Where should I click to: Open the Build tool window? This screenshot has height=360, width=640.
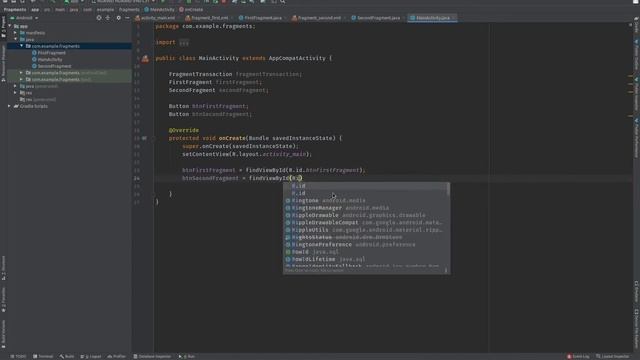click(67, 356)
